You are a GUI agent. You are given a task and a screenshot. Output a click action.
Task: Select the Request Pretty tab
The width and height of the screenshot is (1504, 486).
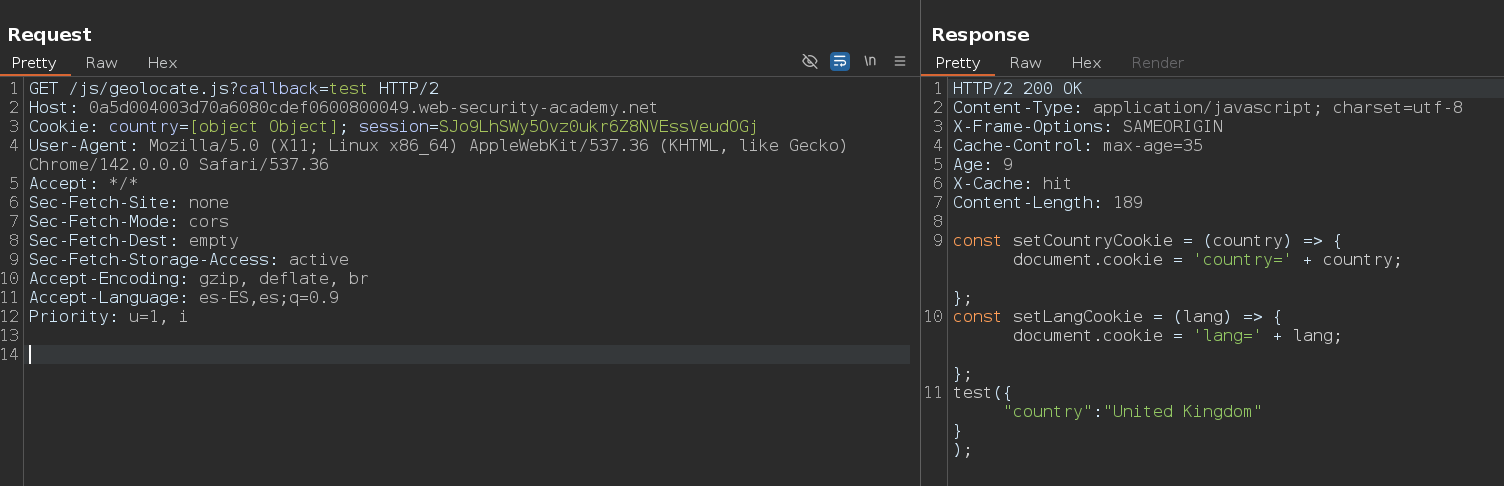click(x=34, y=62)
